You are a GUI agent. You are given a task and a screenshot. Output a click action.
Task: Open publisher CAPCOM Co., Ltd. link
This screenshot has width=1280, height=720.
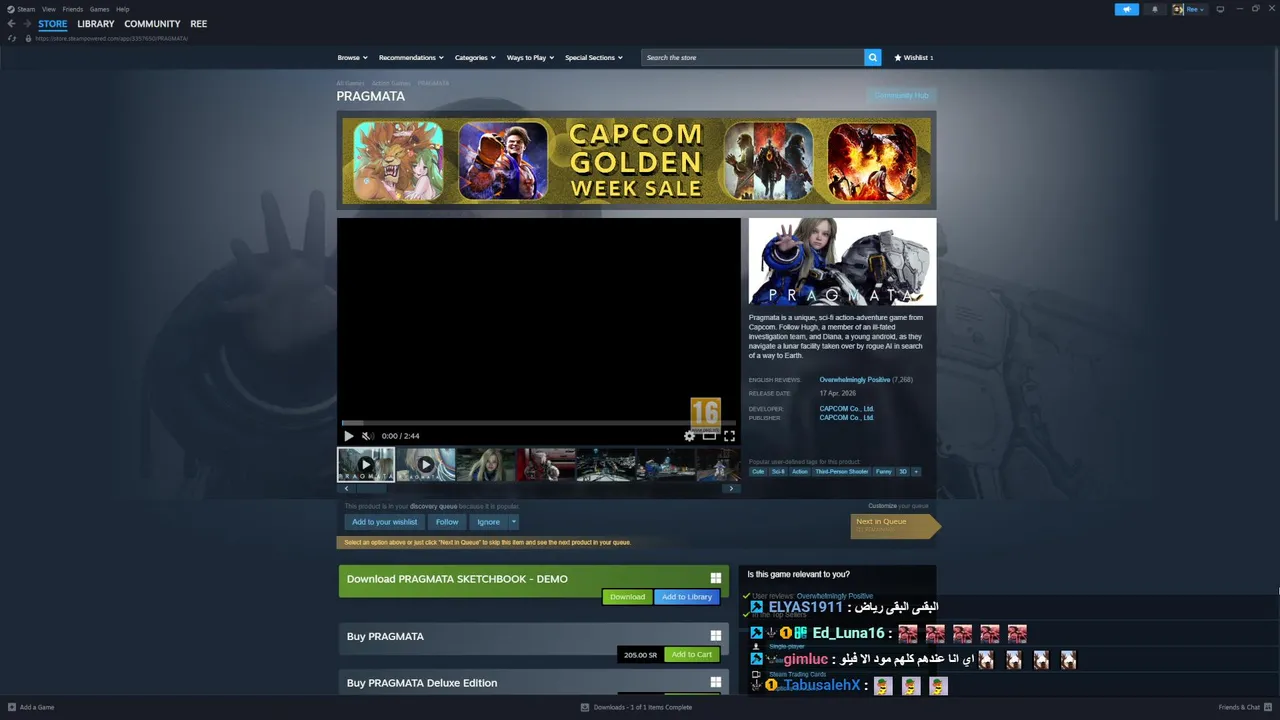[846, 418]
